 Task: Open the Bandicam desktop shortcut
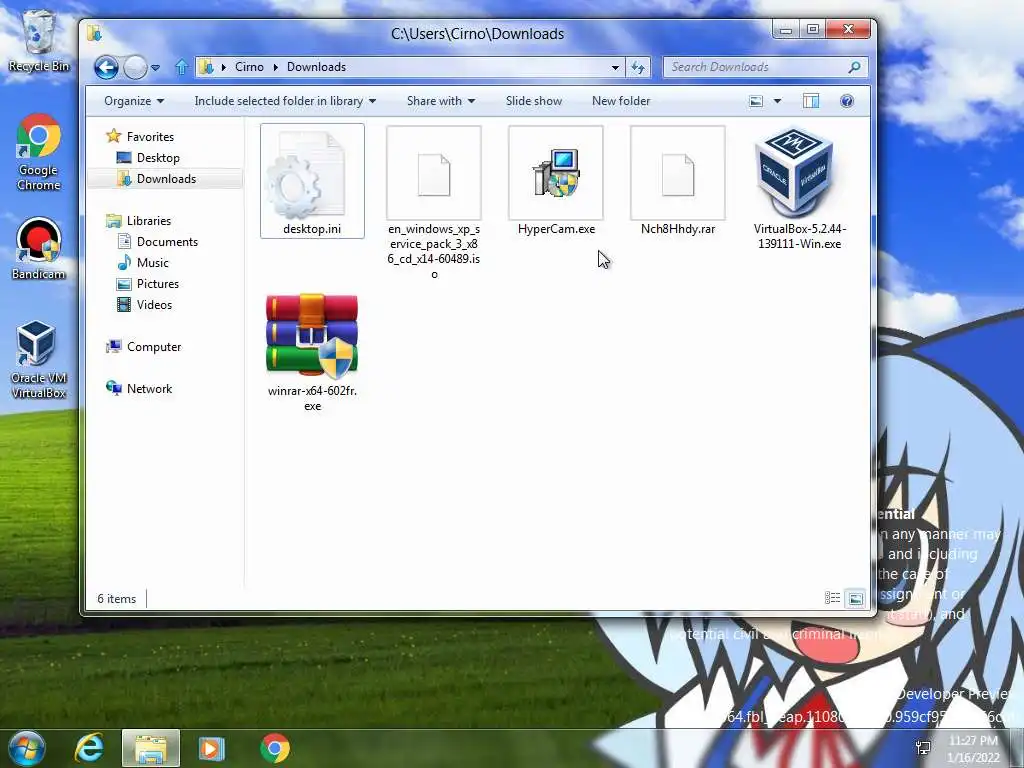[x=39, y=248]
